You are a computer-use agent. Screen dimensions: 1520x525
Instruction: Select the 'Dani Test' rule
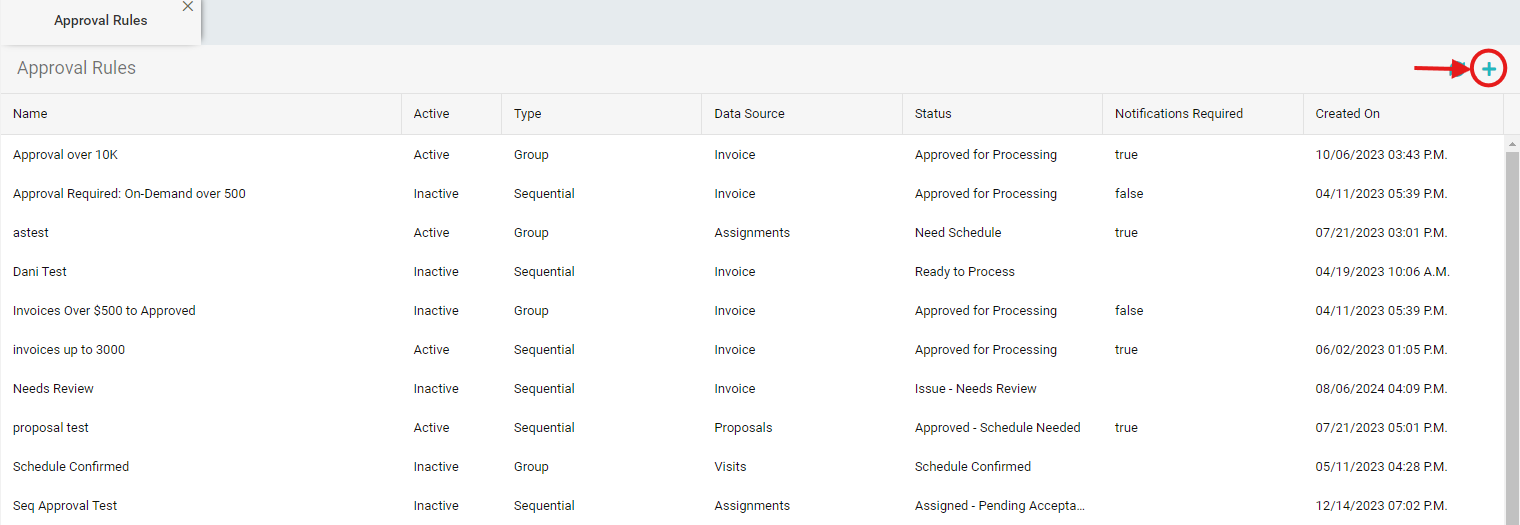pyautogui.click(x=40, y=272)
